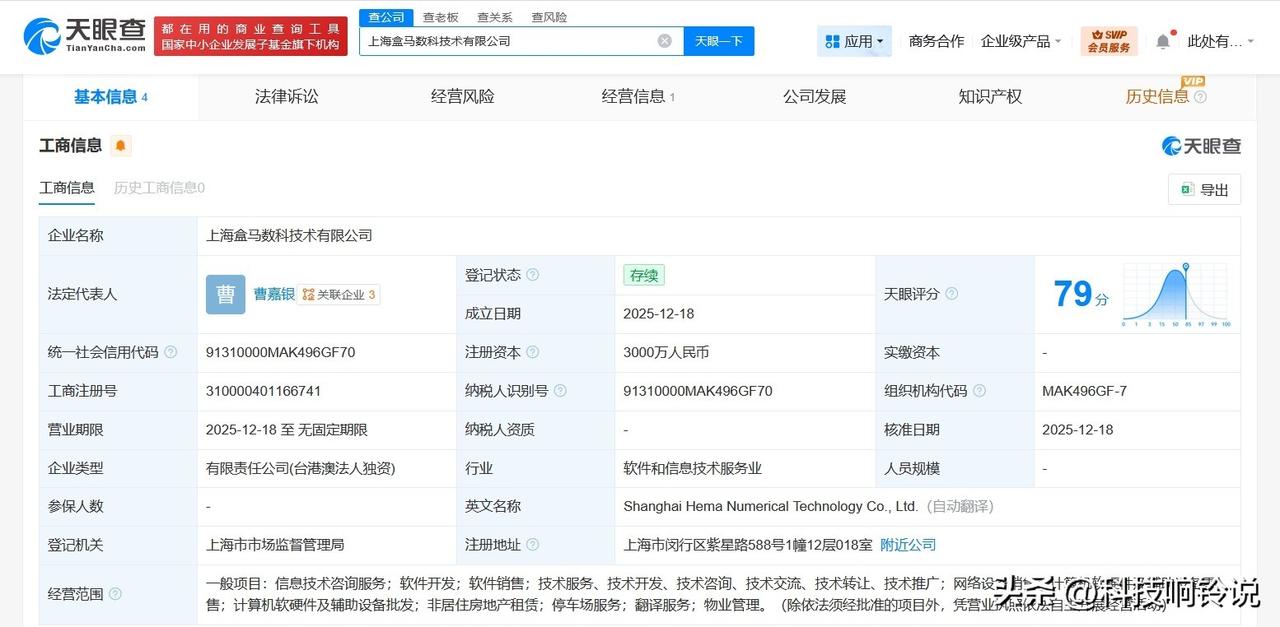The width and height of the screenshot is (1280, 627).
Task: Click the green export icon on 导出 button
Action: 1188,189
